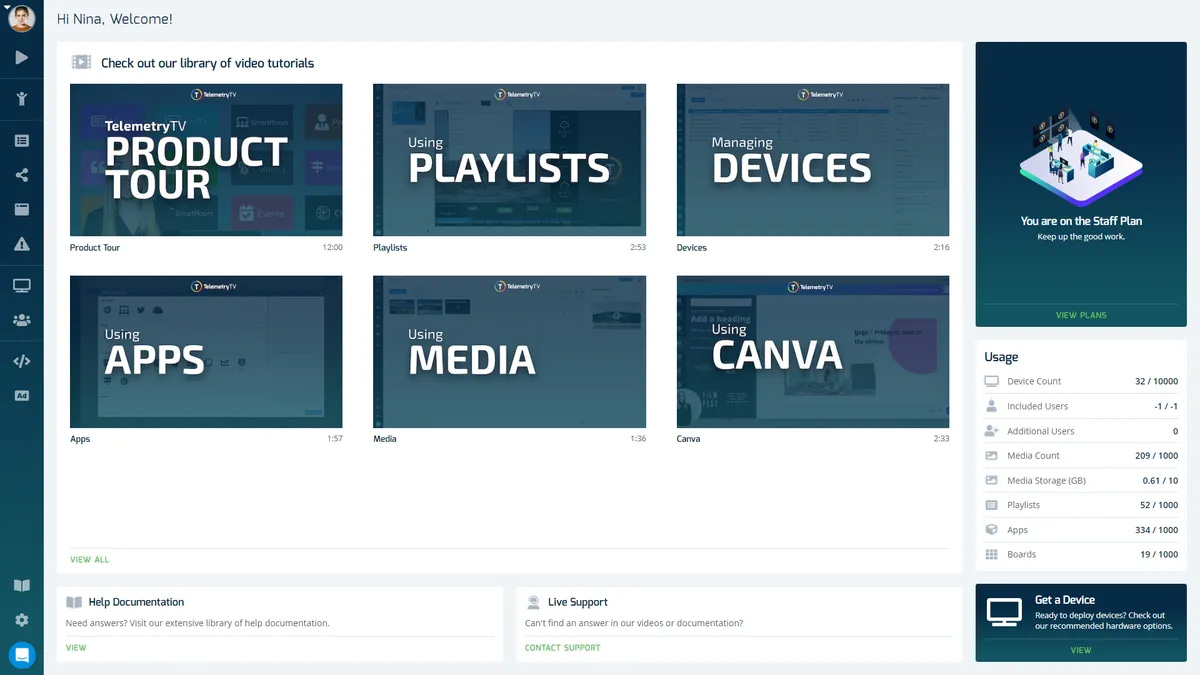Click the "2:53" video duration
The height and width of the screenshot is (675, 1200).
pyautogui.click(x=638, y=247)
